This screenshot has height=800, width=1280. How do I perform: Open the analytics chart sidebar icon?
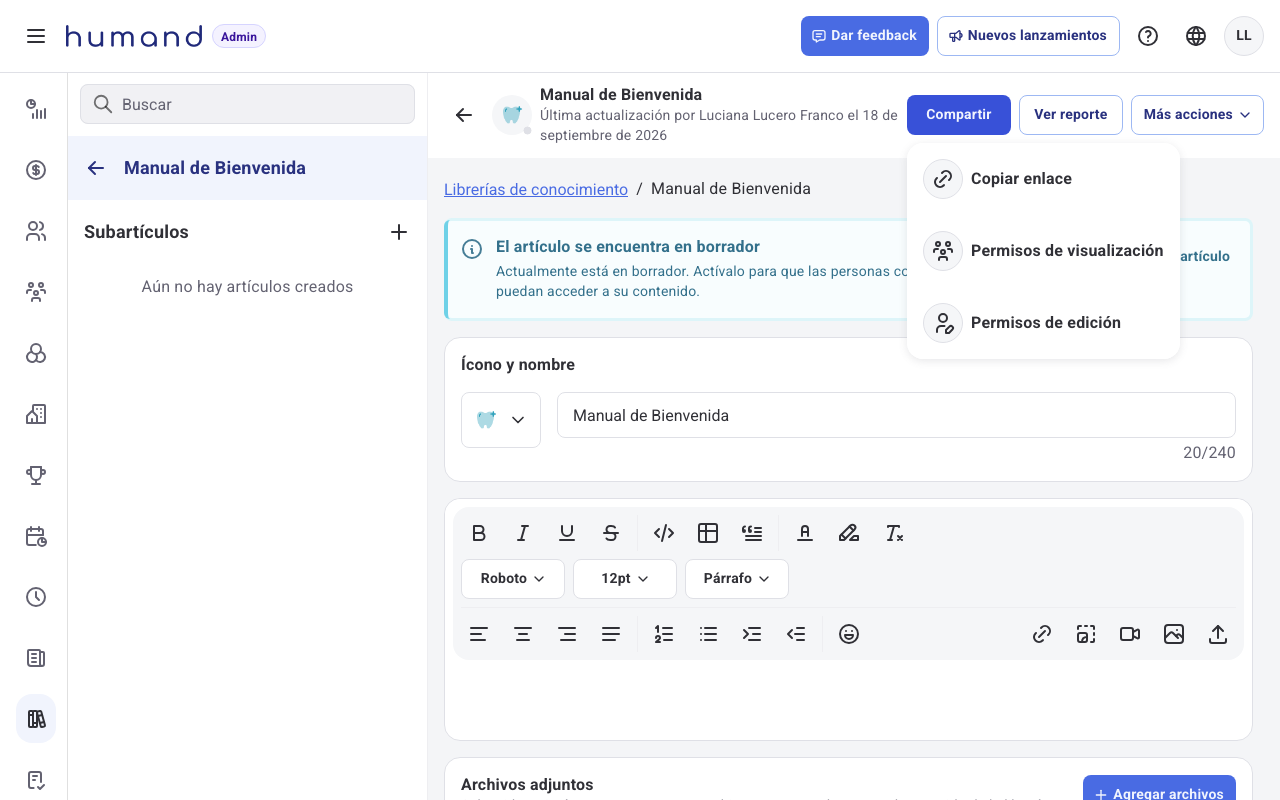tap(36, 109)
